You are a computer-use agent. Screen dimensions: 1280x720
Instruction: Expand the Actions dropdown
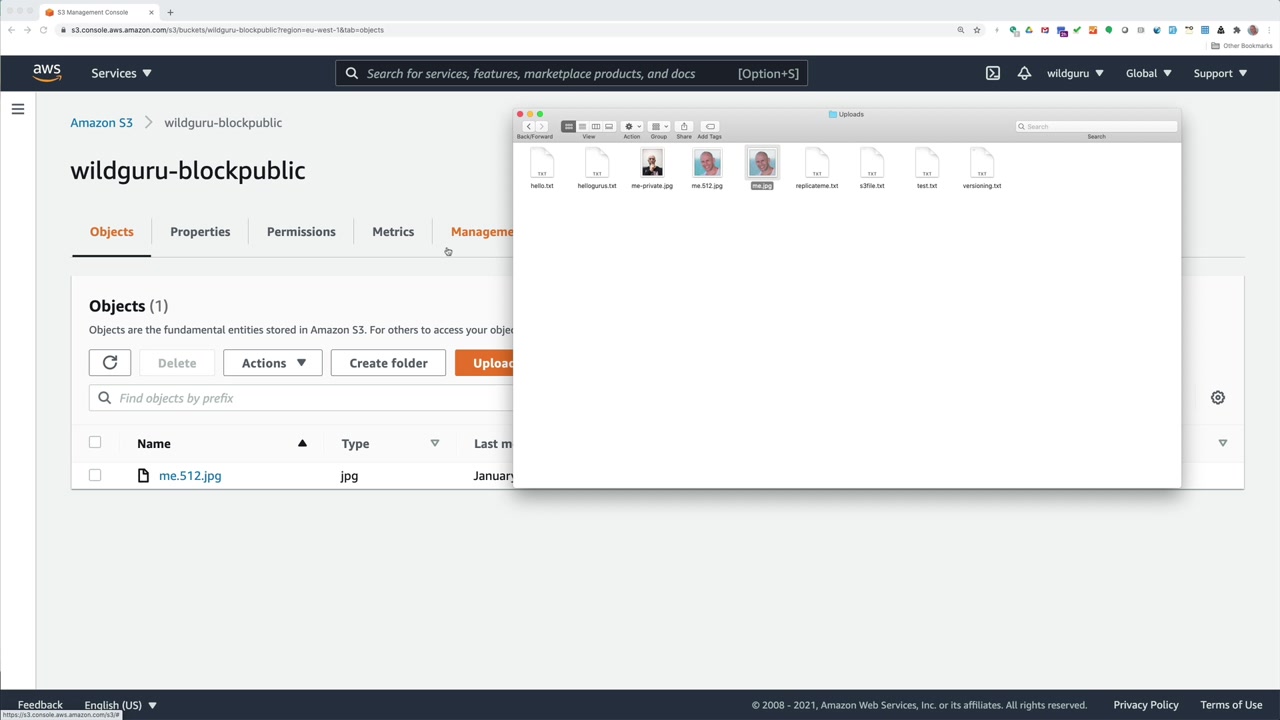273,363
